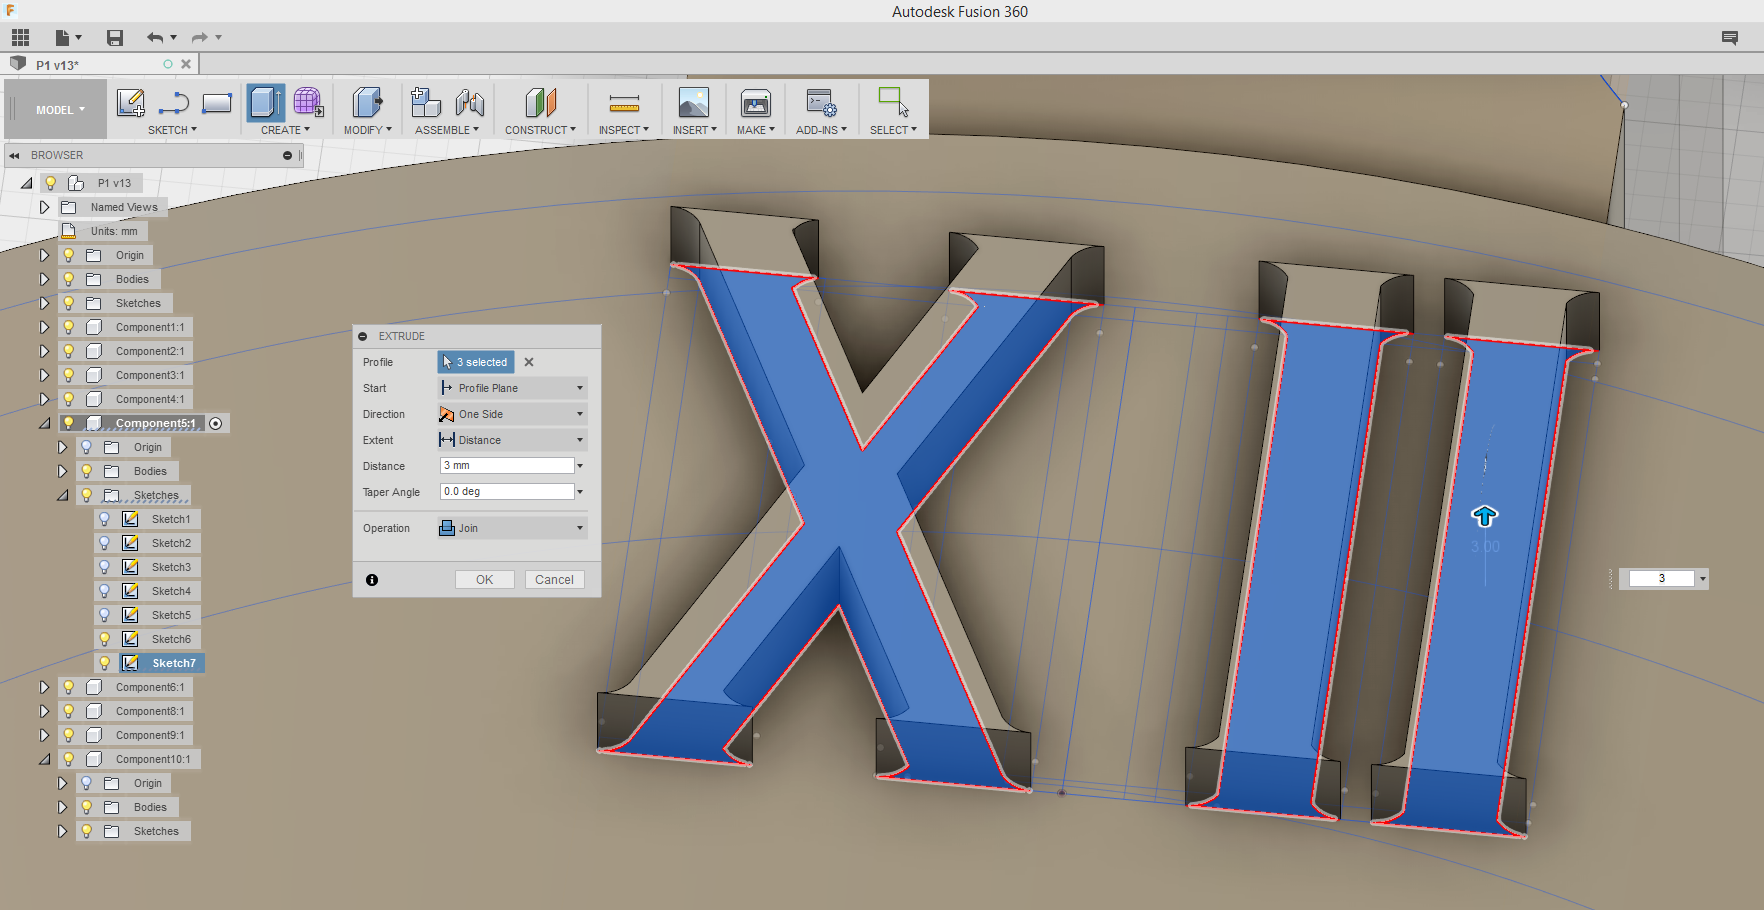Image resolution: width=1764 pixels, height=910 pixels.
Task: Toggle visibility bulb of Sketch1
Action: coord(104,519)
